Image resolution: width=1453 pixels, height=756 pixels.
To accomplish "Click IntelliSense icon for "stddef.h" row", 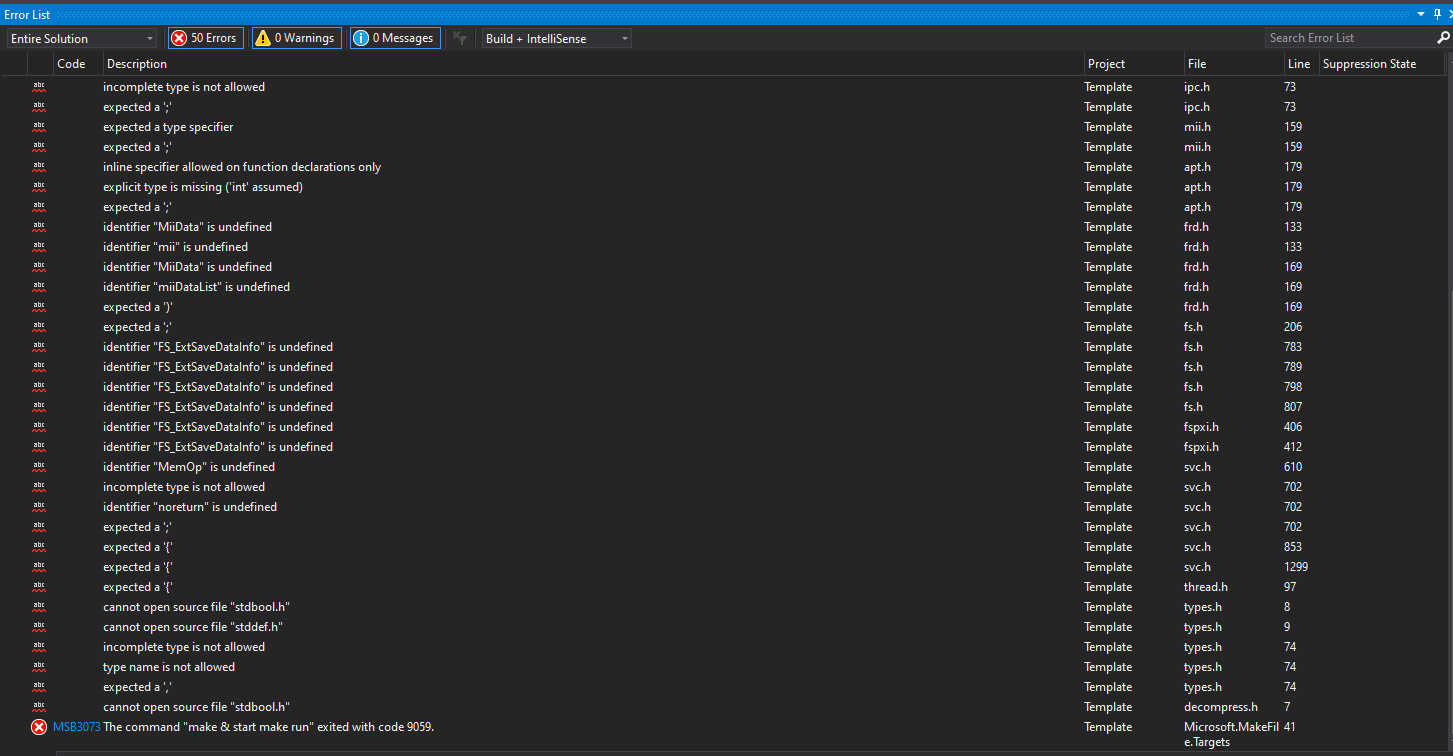I will (x=39, y=627).
